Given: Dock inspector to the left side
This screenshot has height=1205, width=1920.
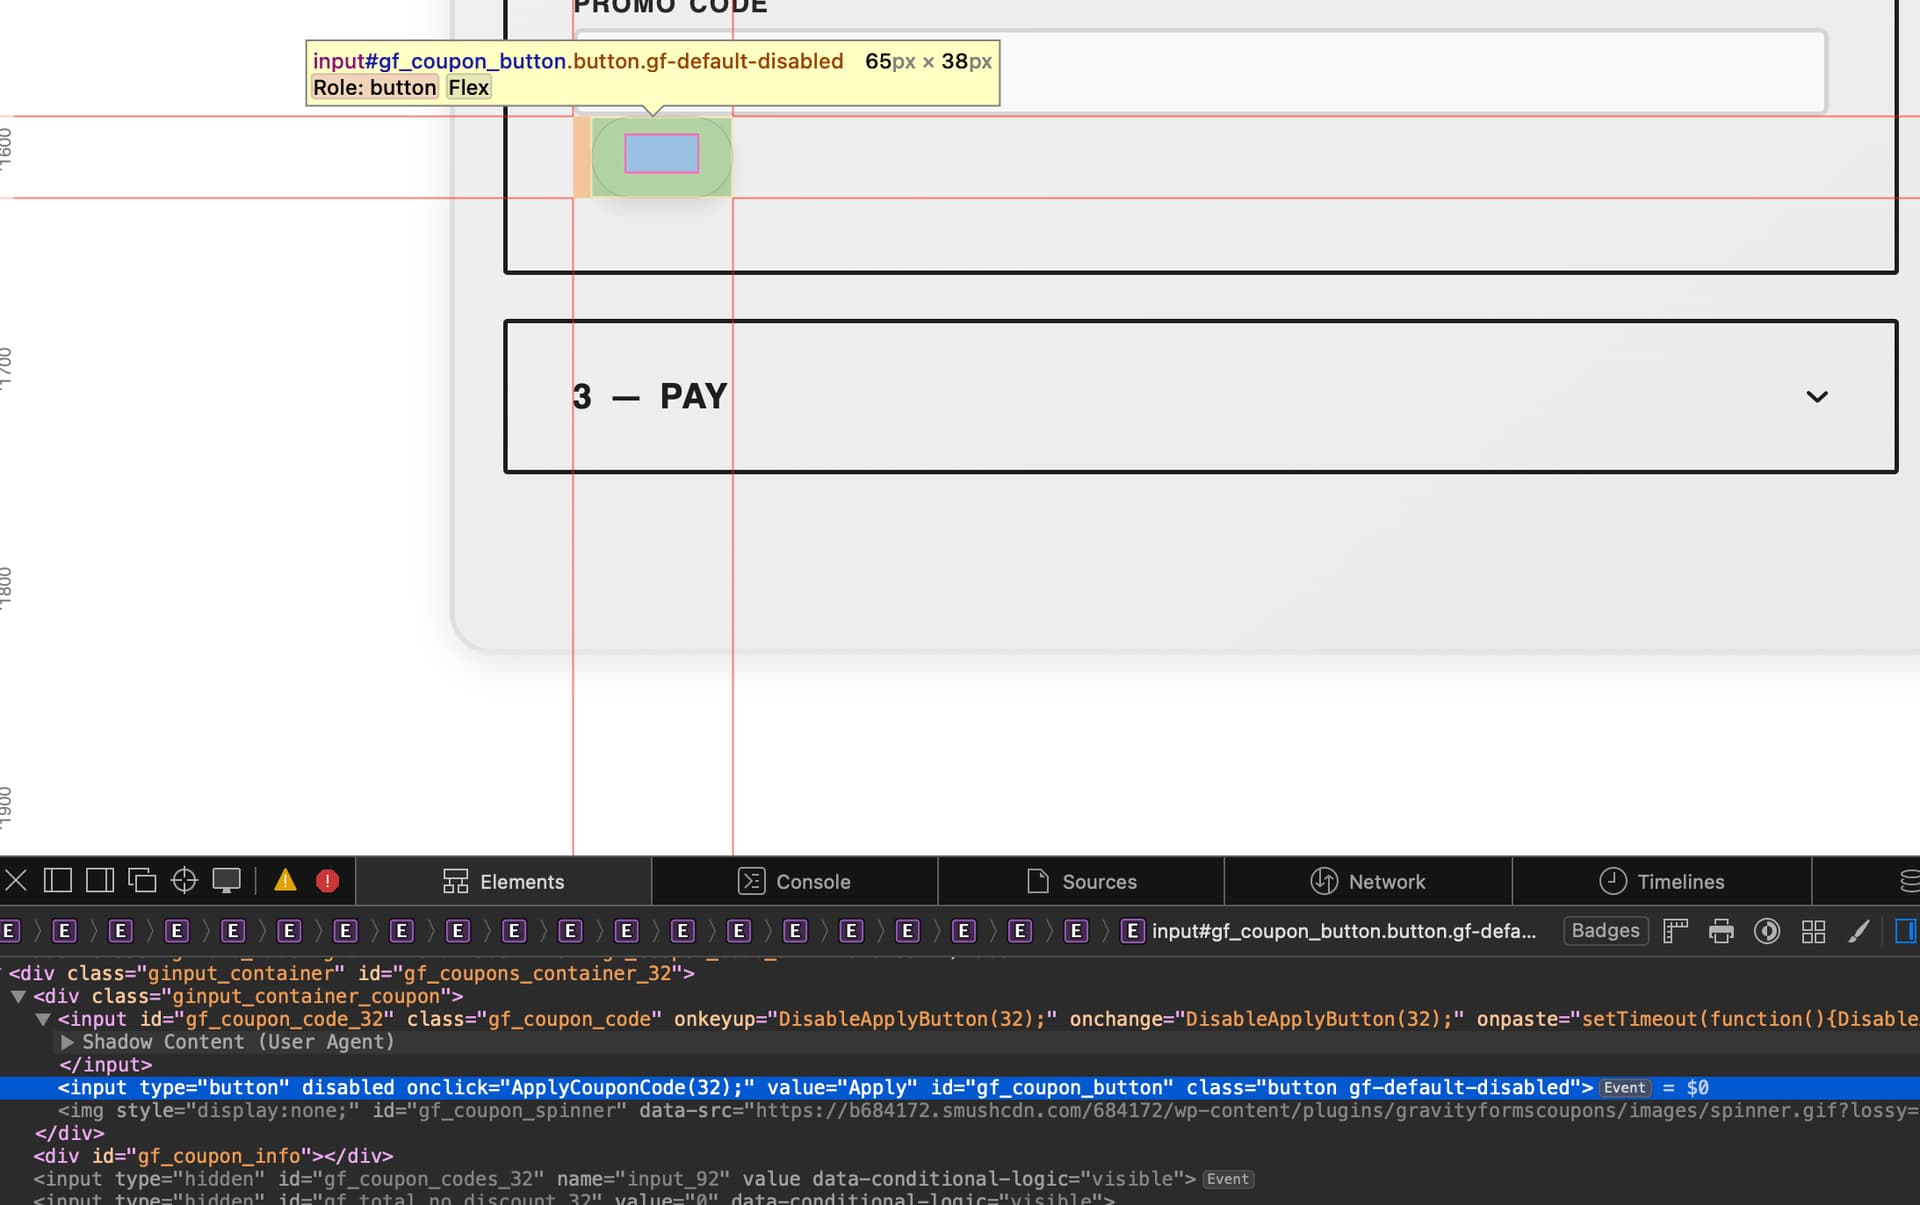Looking at the screenshot, I should (x=58, y=881).
